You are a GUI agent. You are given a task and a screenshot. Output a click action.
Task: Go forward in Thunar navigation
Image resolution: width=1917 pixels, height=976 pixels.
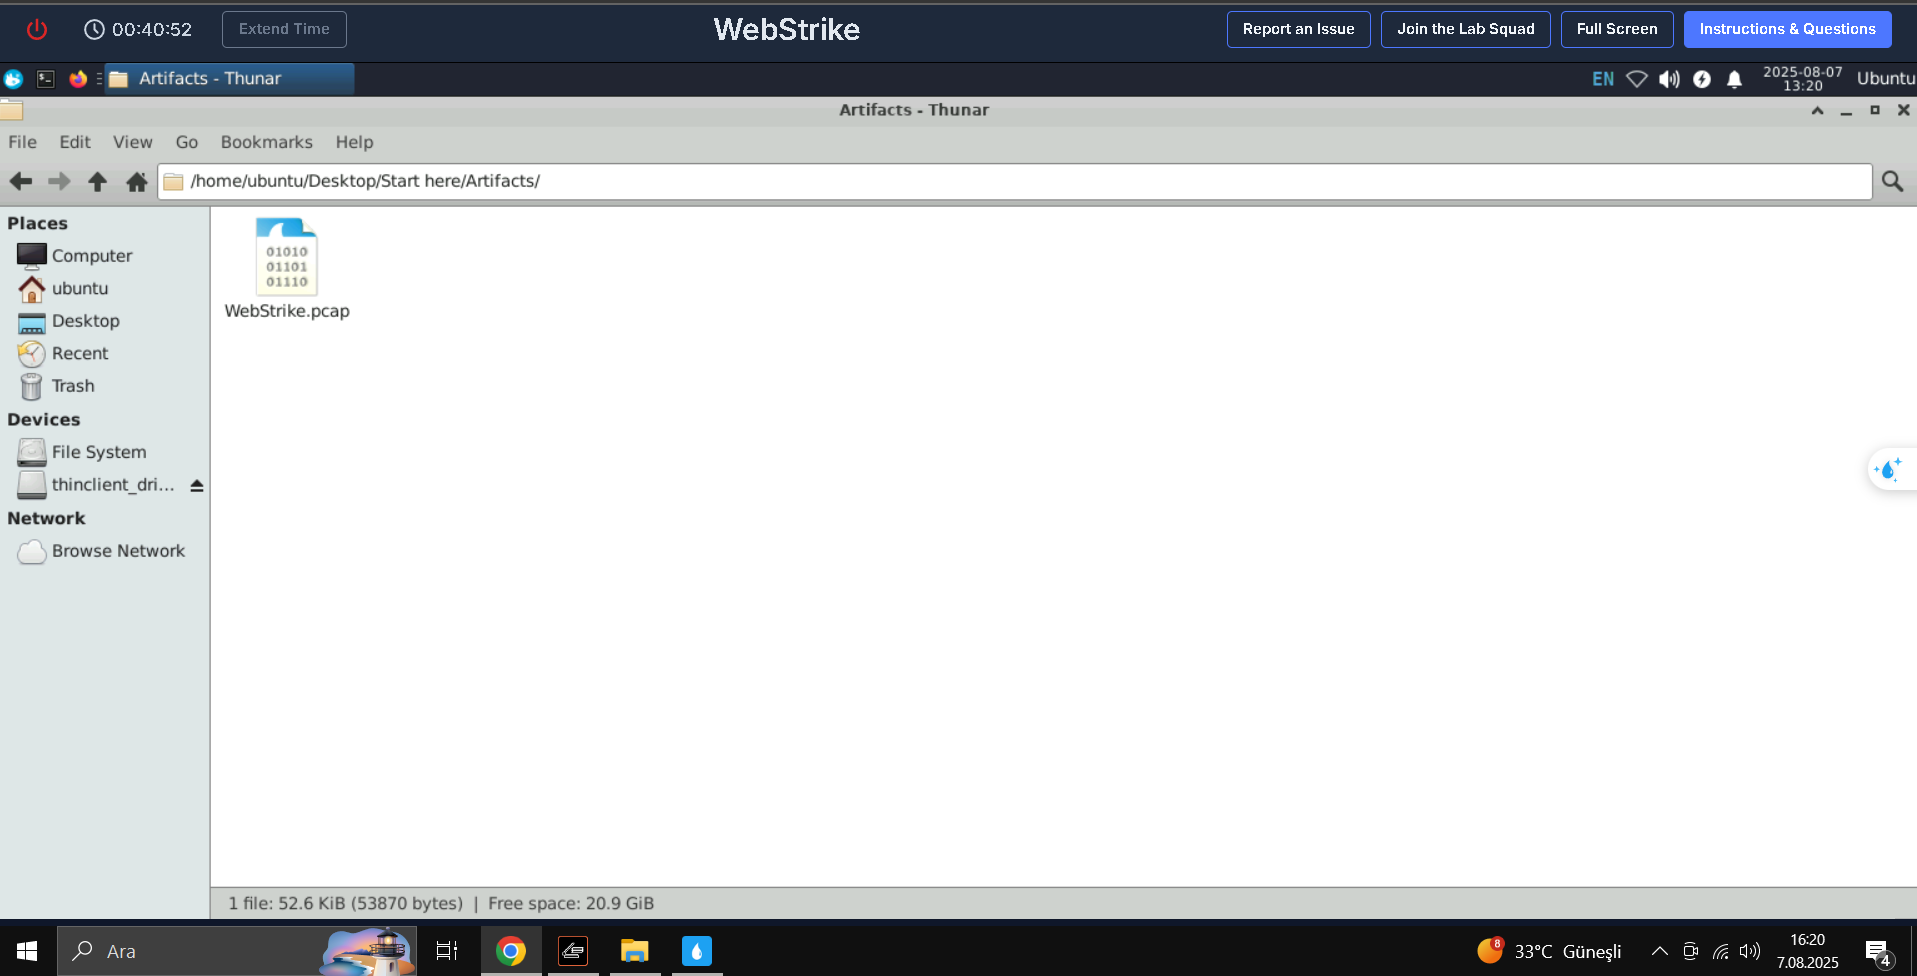tap(59, 181)
